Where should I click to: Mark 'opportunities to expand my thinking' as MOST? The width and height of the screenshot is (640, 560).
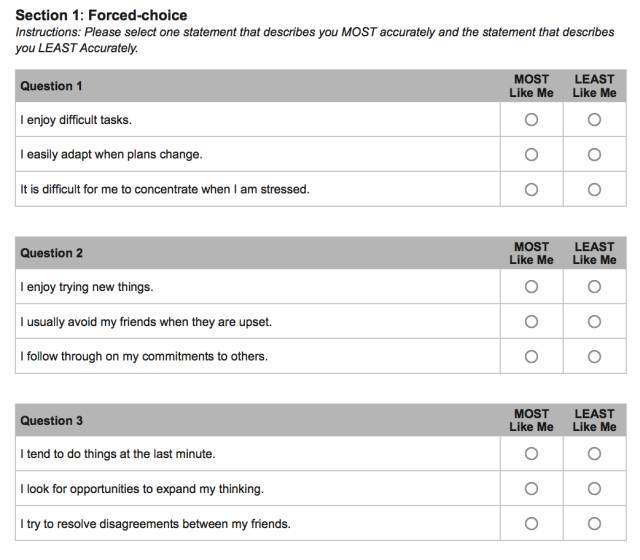click(531, 489)
